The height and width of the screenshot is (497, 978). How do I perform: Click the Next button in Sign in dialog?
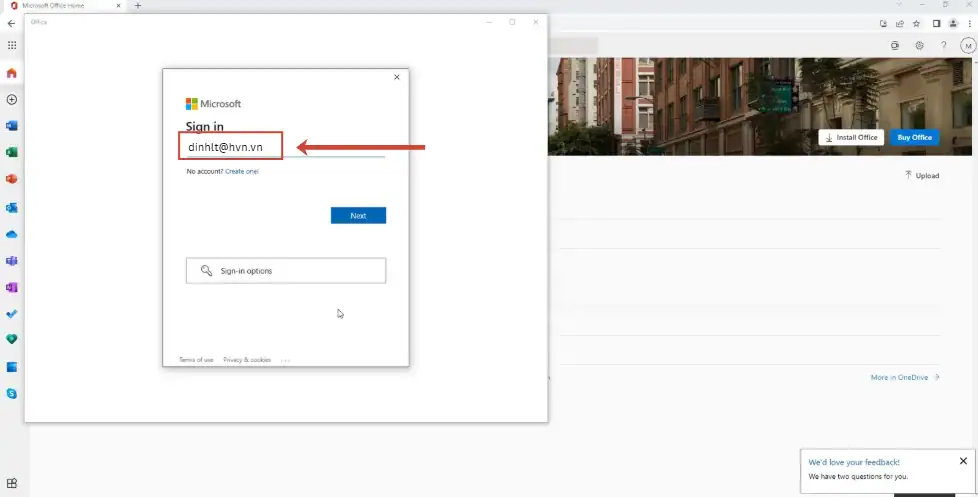point(358,216)
